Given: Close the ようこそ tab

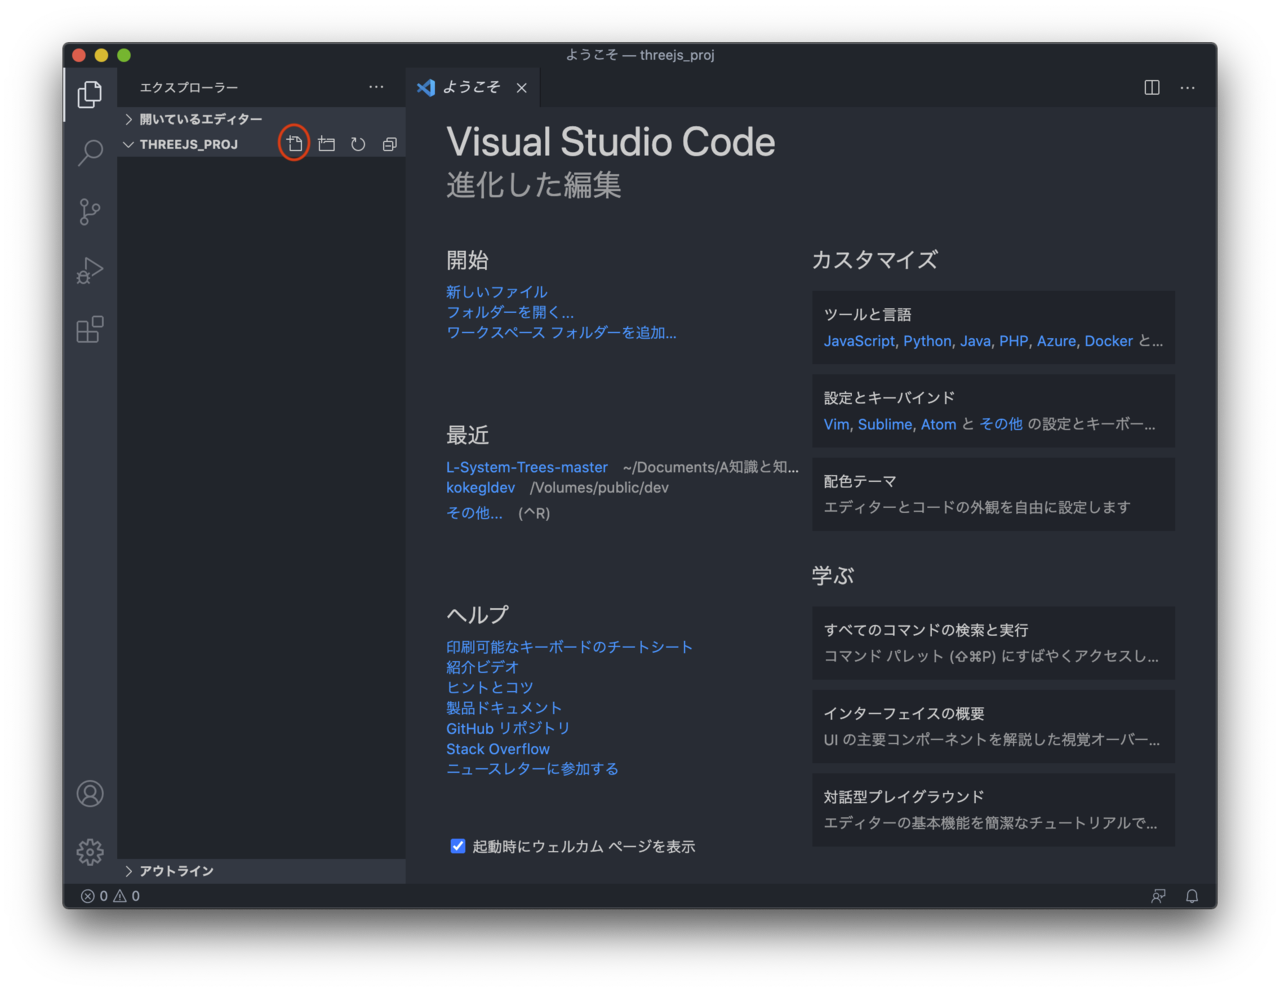Looking at the screenshot, I should [521, 88].
